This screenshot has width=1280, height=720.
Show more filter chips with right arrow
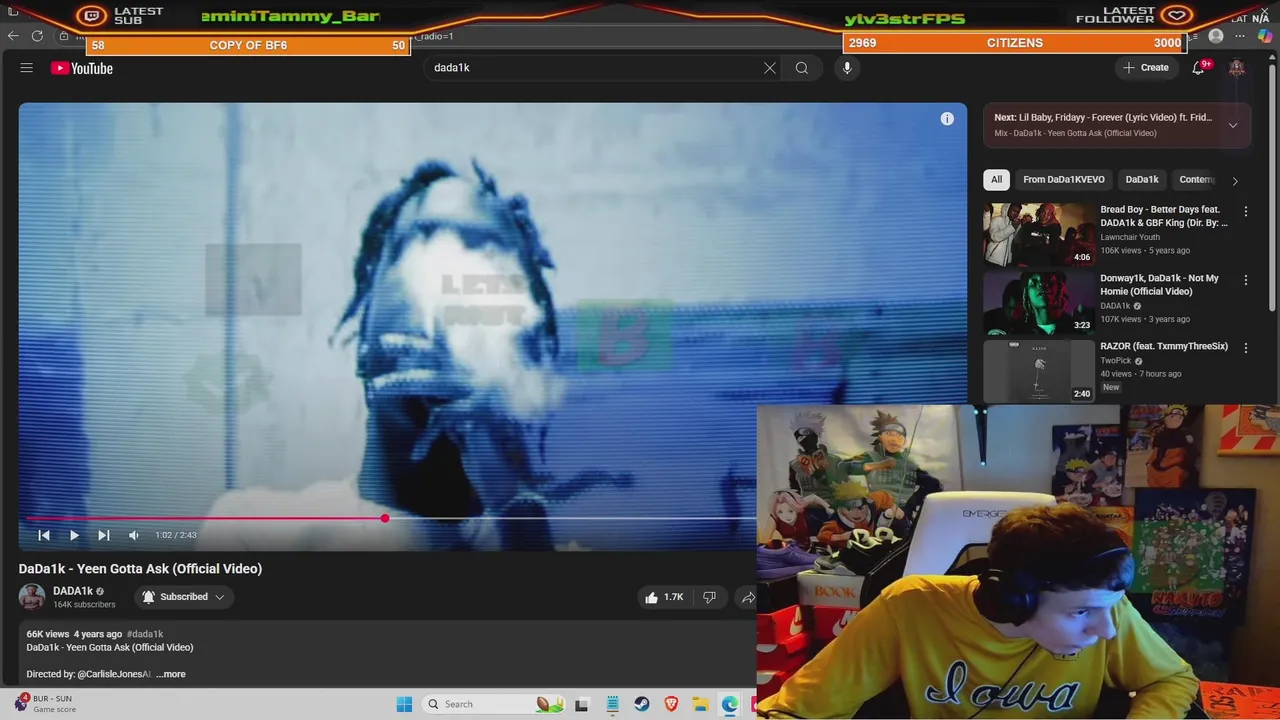pyautogui.click(x=1235, y=181)
